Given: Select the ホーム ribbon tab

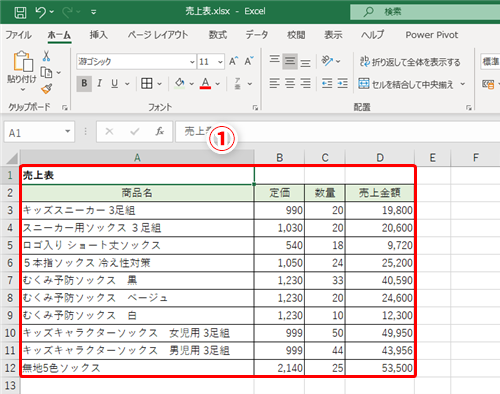Looking at the screenshot, I should [x=59, y=35].
